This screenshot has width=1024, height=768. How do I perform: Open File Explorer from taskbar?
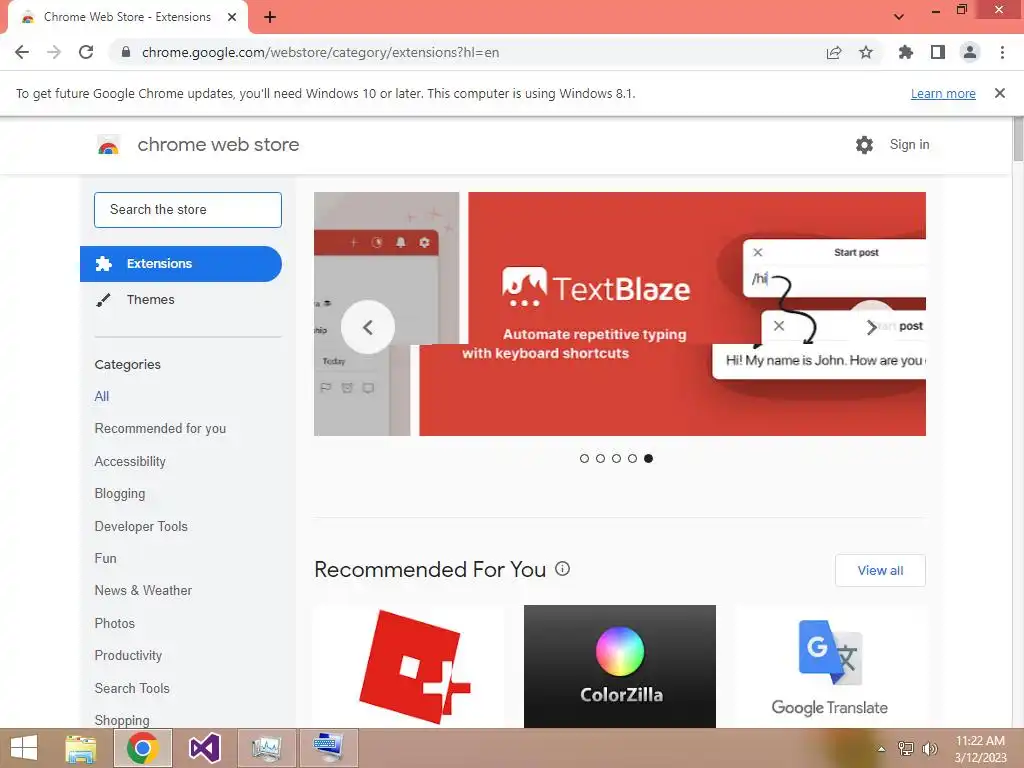pyautogui.click(x=81, y=748)
